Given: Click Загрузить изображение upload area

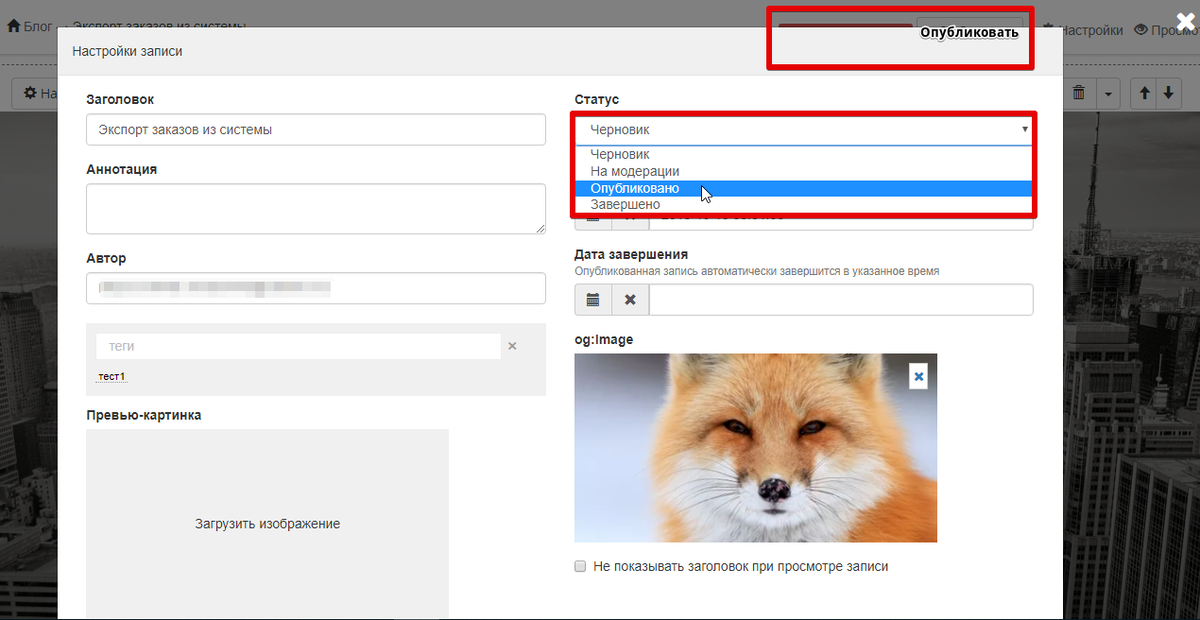Looking at the screenshot, I should (267, 524).
